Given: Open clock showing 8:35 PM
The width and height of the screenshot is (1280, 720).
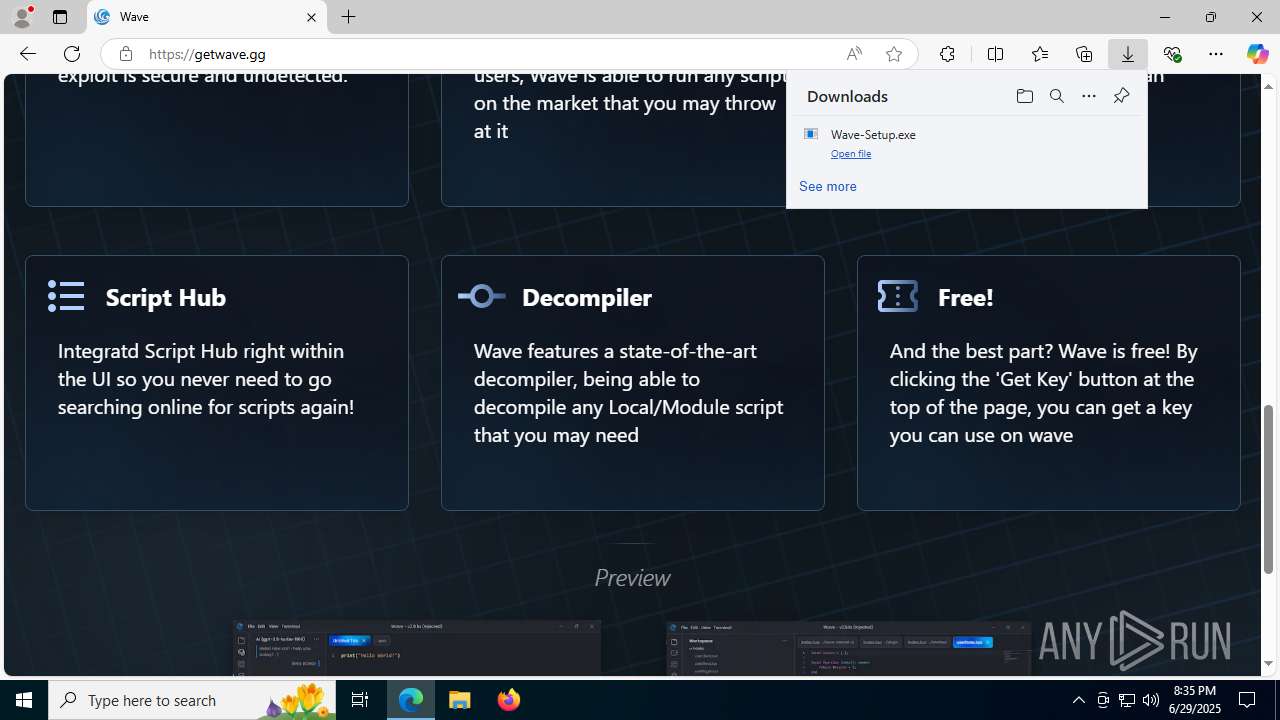Looking at the screenshot, I should click(x=1195, y=700).
